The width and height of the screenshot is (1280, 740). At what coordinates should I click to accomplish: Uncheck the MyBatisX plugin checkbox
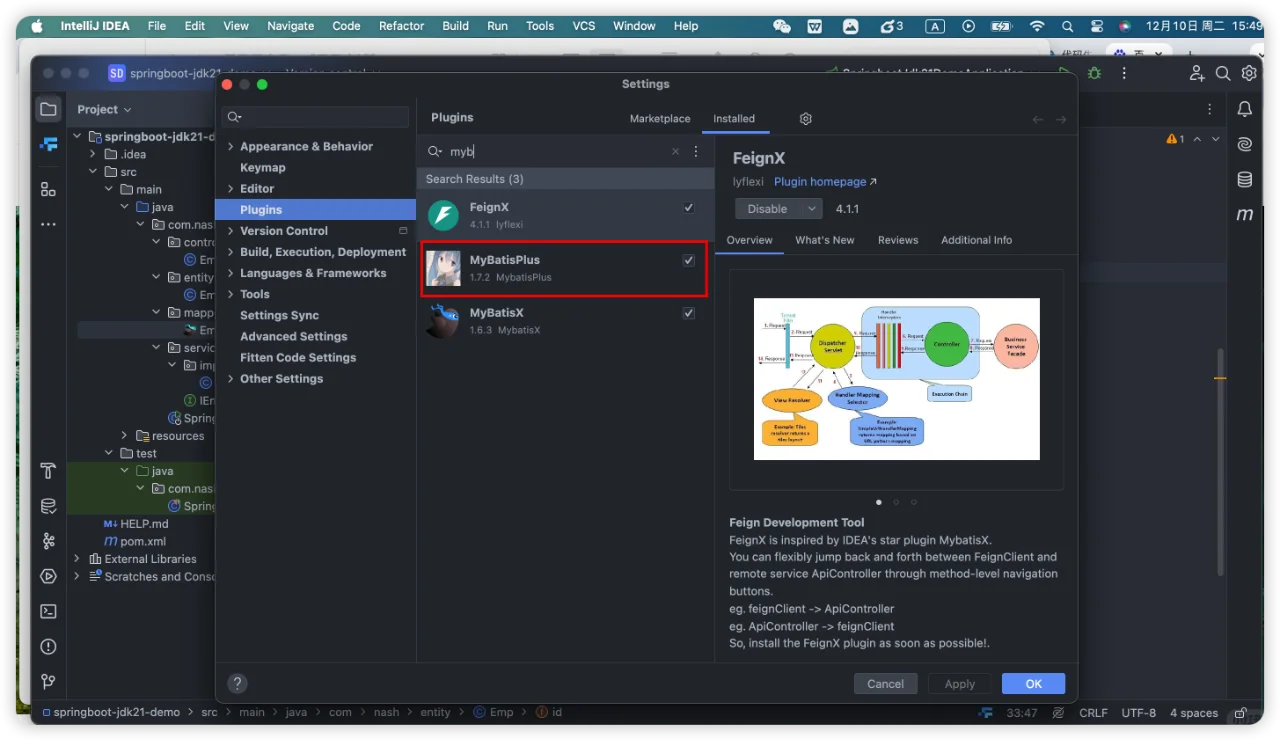click(688, 313)
